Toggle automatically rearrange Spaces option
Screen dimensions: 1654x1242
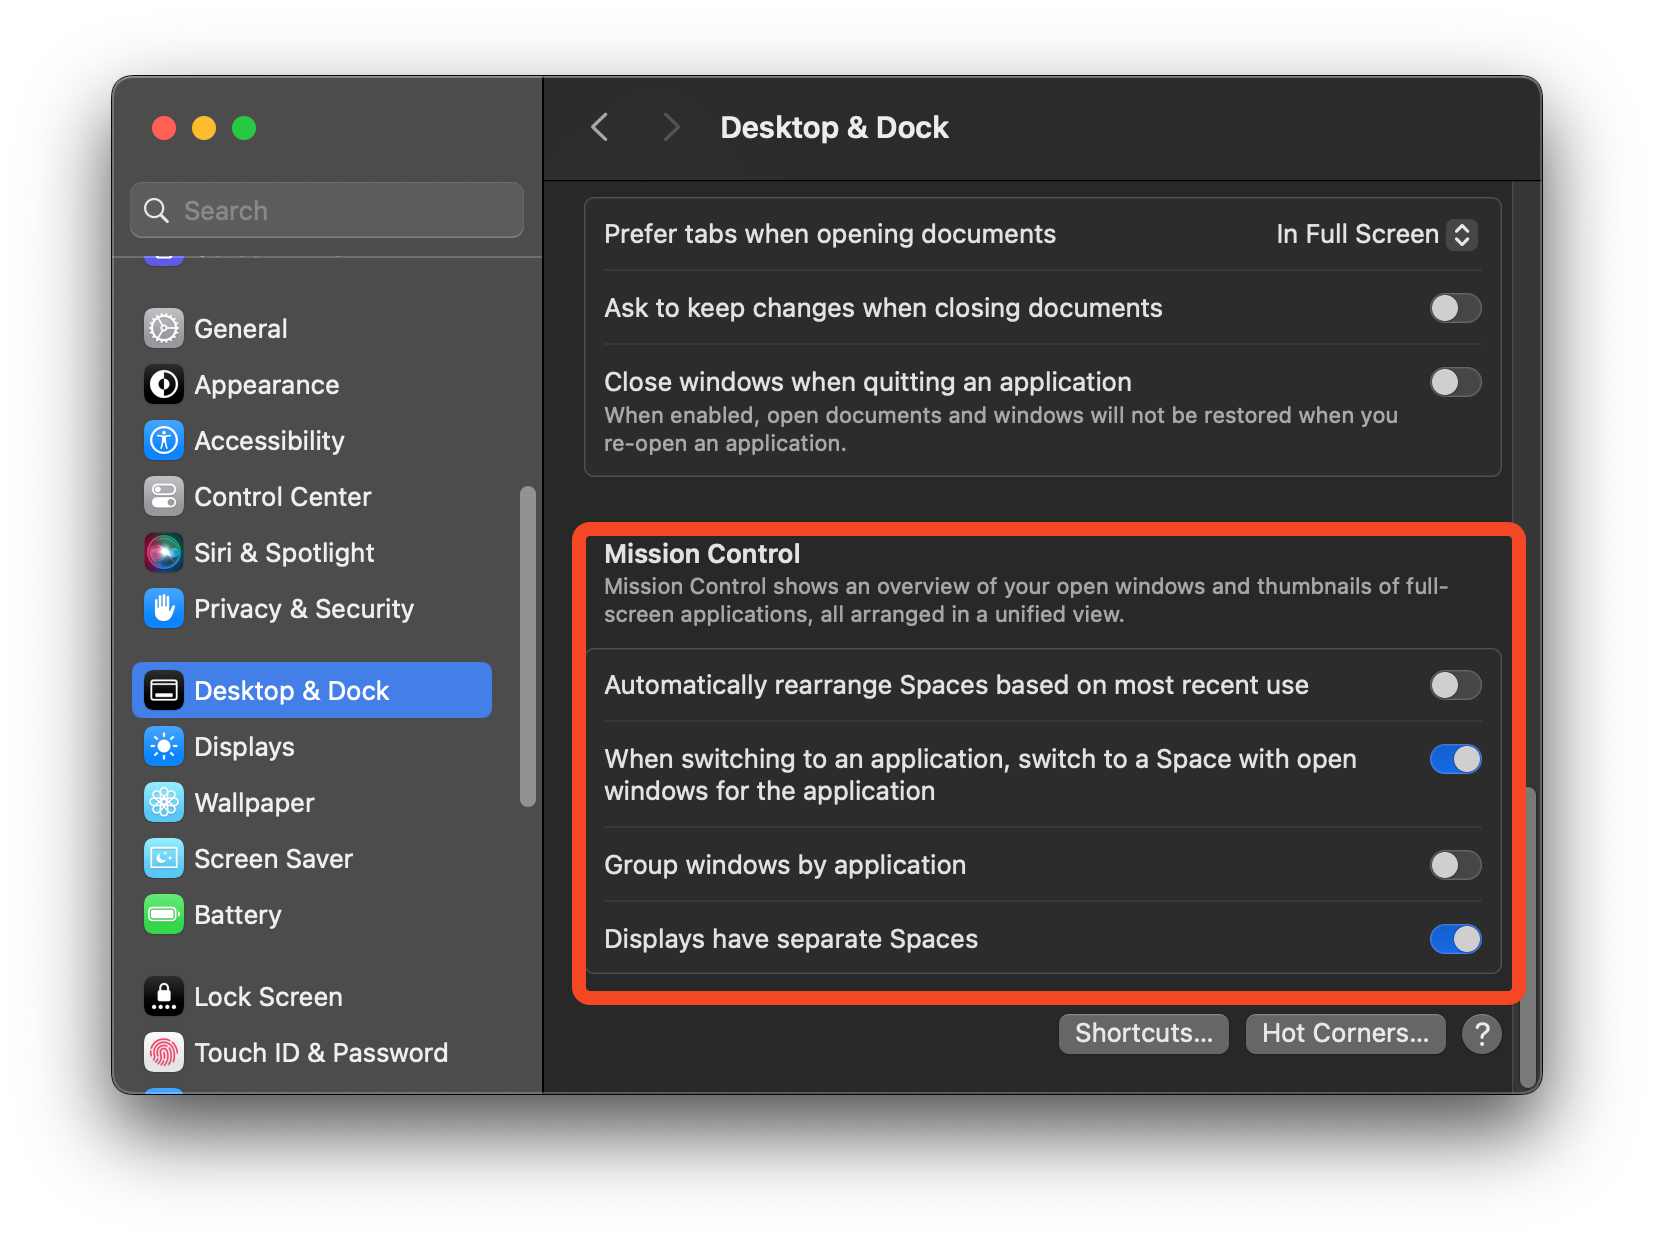pos(1455,685)
